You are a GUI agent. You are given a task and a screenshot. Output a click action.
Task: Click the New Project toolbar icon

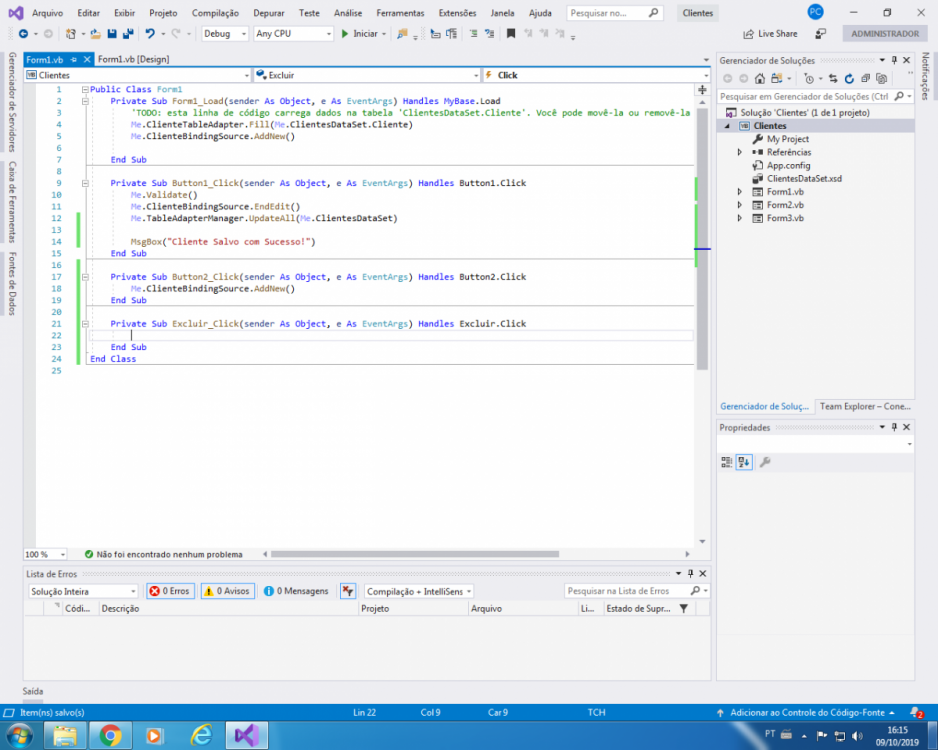pos(71,34)
